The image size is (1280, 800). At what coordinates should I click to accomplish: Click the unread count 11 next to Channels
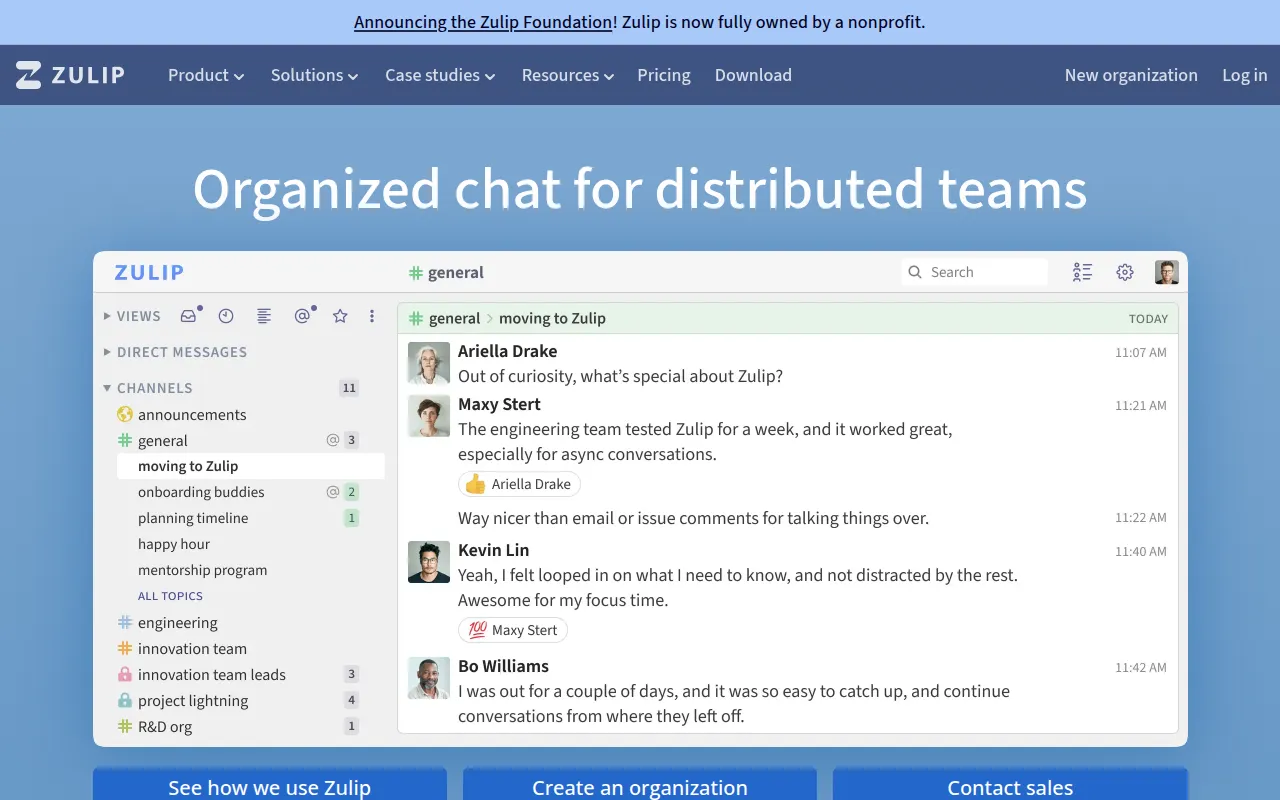[348, 388]
